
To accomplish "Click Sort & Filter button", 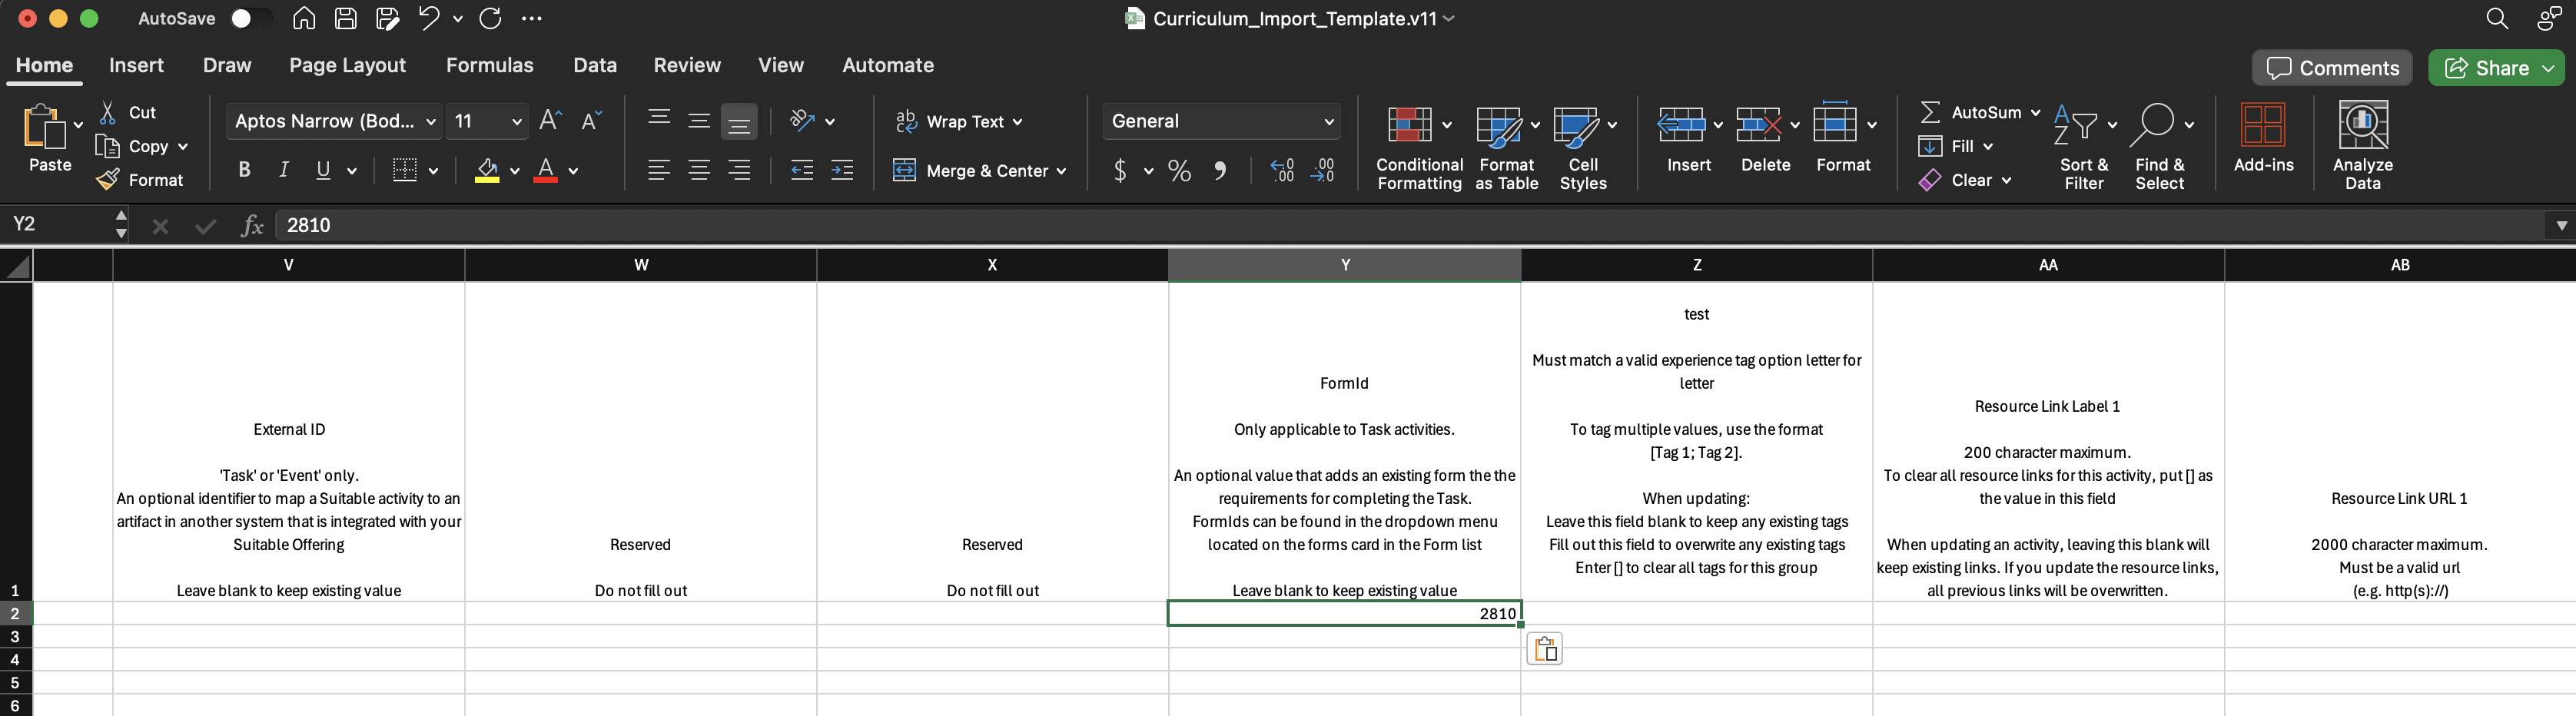I will 2083,146.
